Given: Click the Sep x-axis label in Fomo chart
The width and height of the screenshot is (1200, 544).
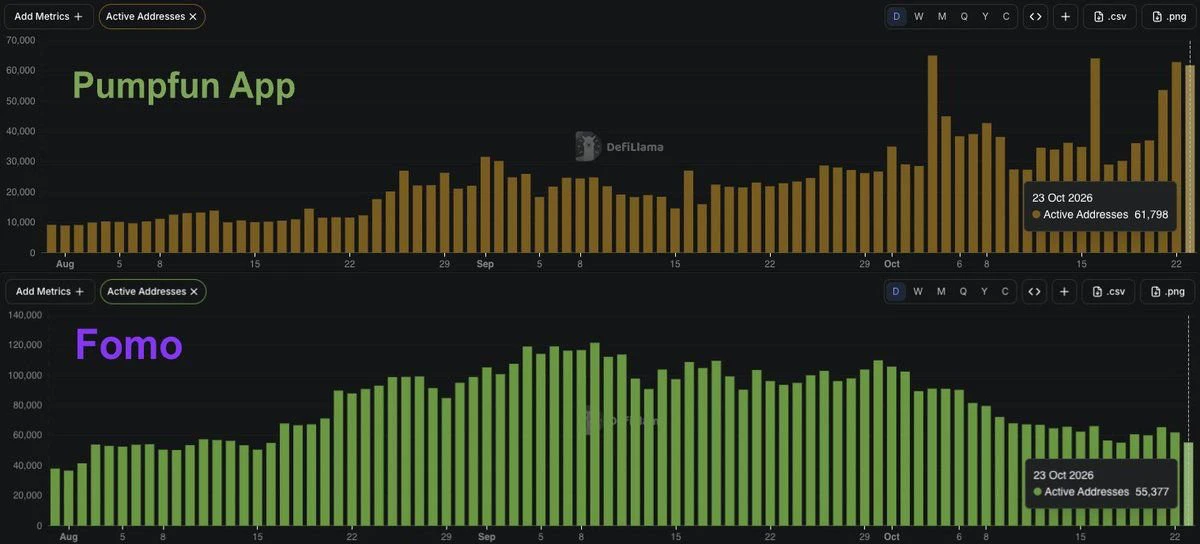Looking at the screenshot, I should click(487, 537).
